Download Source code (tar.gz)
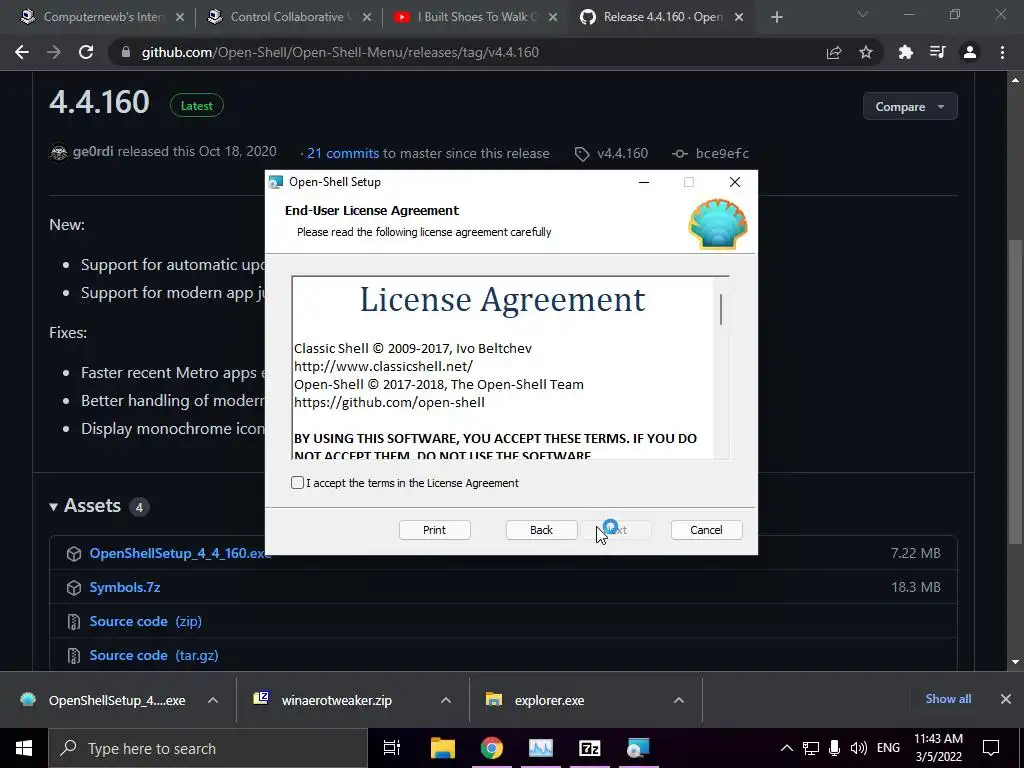Image resolution: width=1024 pixels, height=768 pixels. [x=153, y=655]
